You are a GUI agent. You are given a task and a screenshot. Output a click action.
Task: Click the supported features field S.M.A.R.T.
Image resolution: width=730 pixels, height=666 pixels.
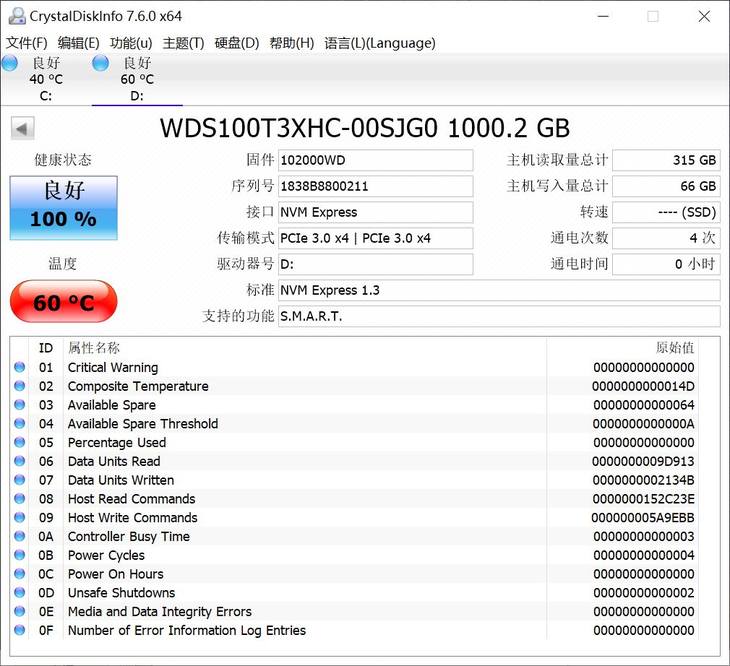pyautogui.click(x=499, y=316)
